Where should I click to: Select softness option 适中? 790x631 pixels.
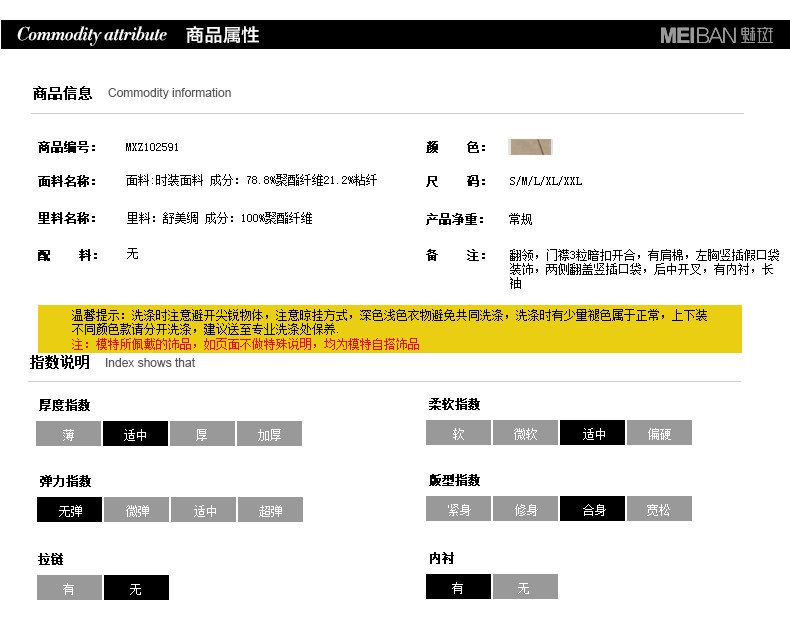pyautogui.click(x=592, y=433)
